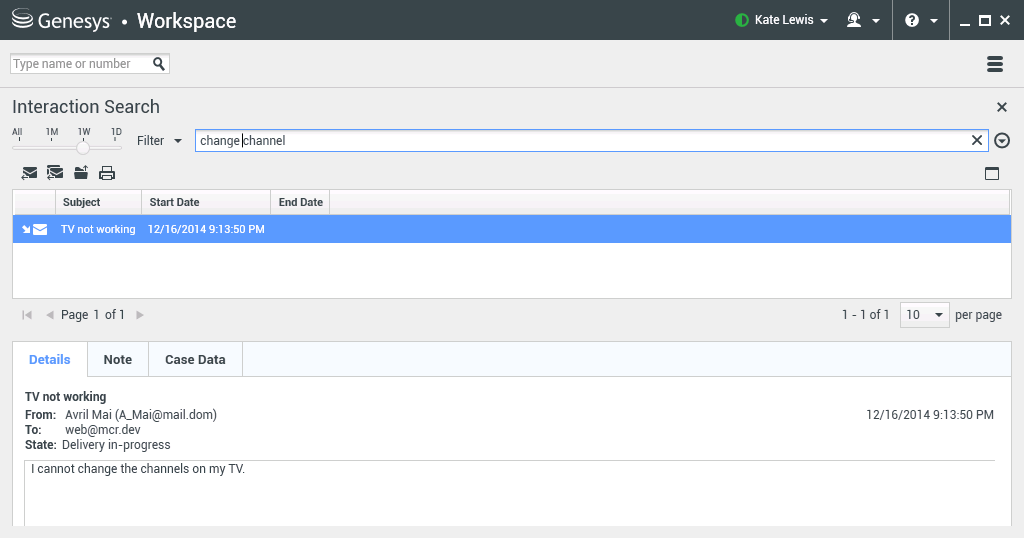Viewport: 1024px width, 539px height.
Task: Switch to the Note tab
Action: [x=118, y=360]
